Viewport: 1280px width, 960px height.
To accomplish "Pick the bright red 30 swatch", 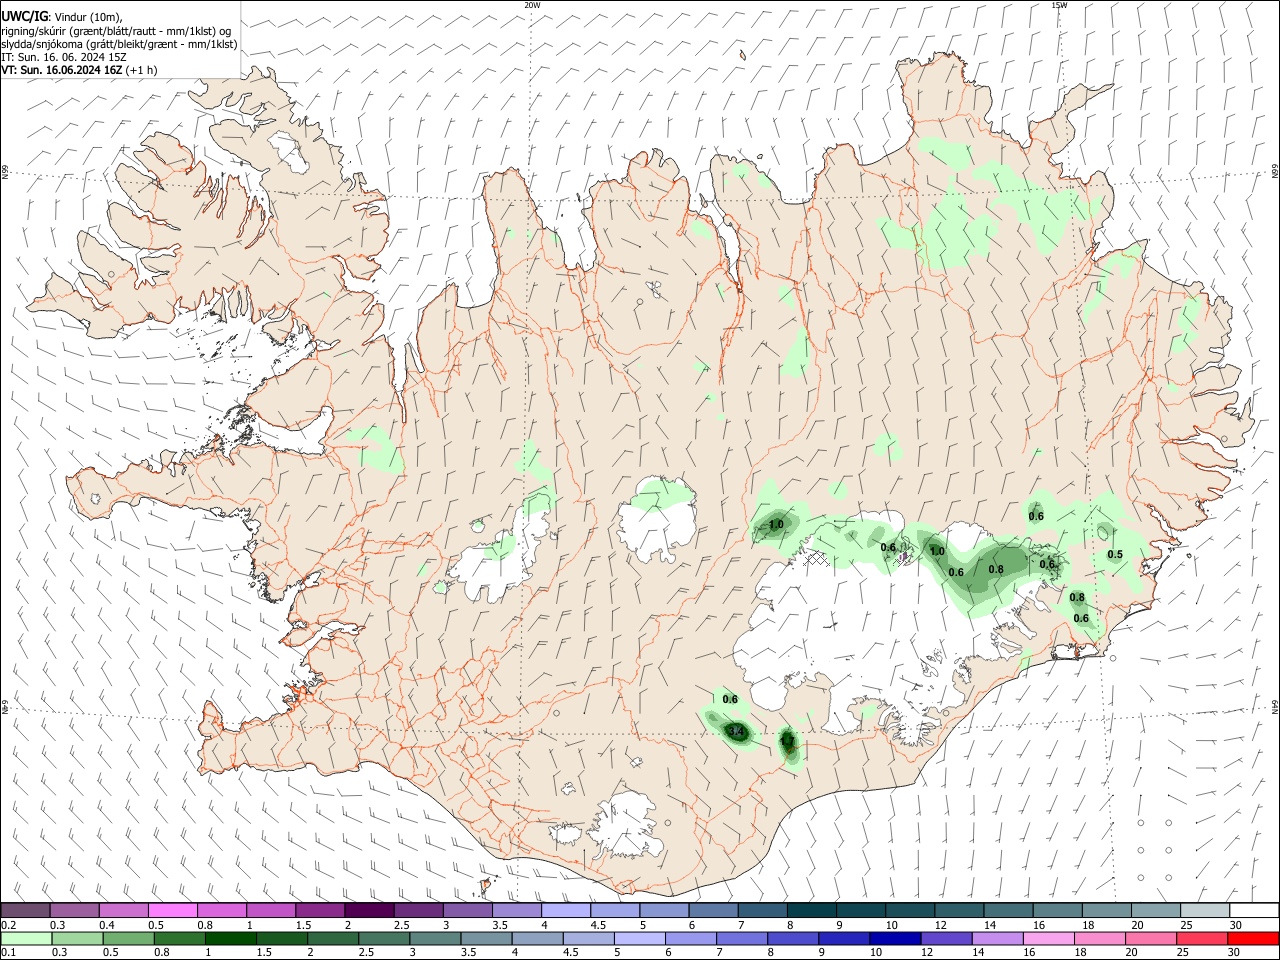I will point(1253,939).
